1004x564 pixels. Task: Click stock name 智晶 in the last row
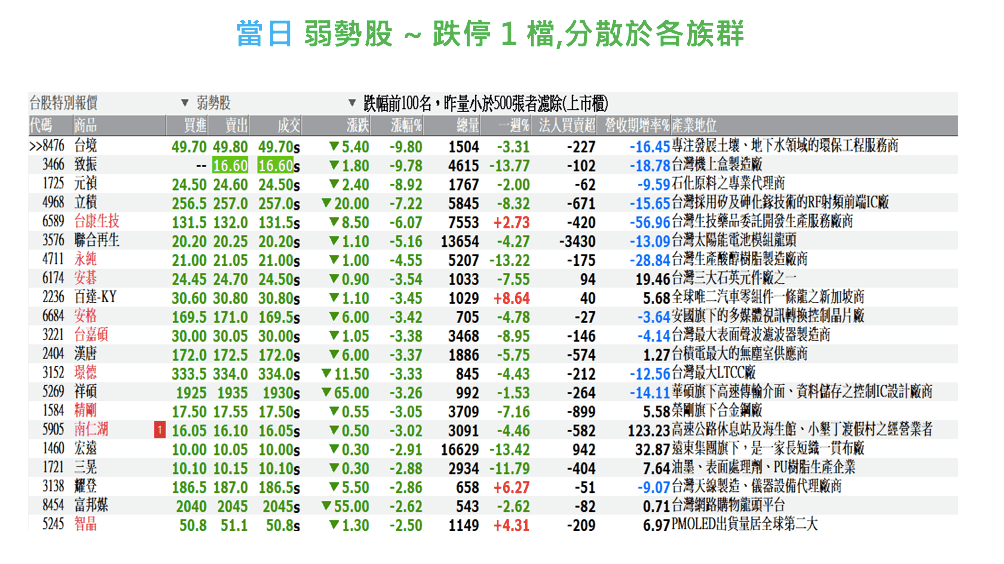pos(85,525)
